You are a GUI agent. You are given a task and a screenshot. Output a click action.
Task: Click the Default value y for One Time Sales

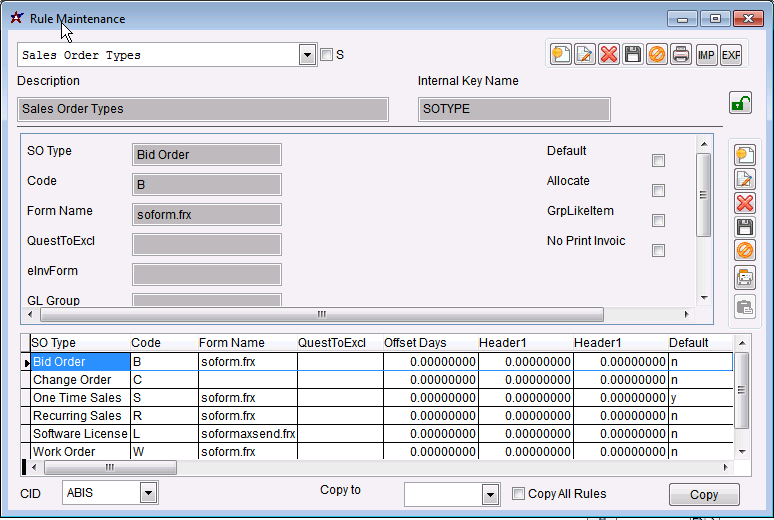(700, 398)
